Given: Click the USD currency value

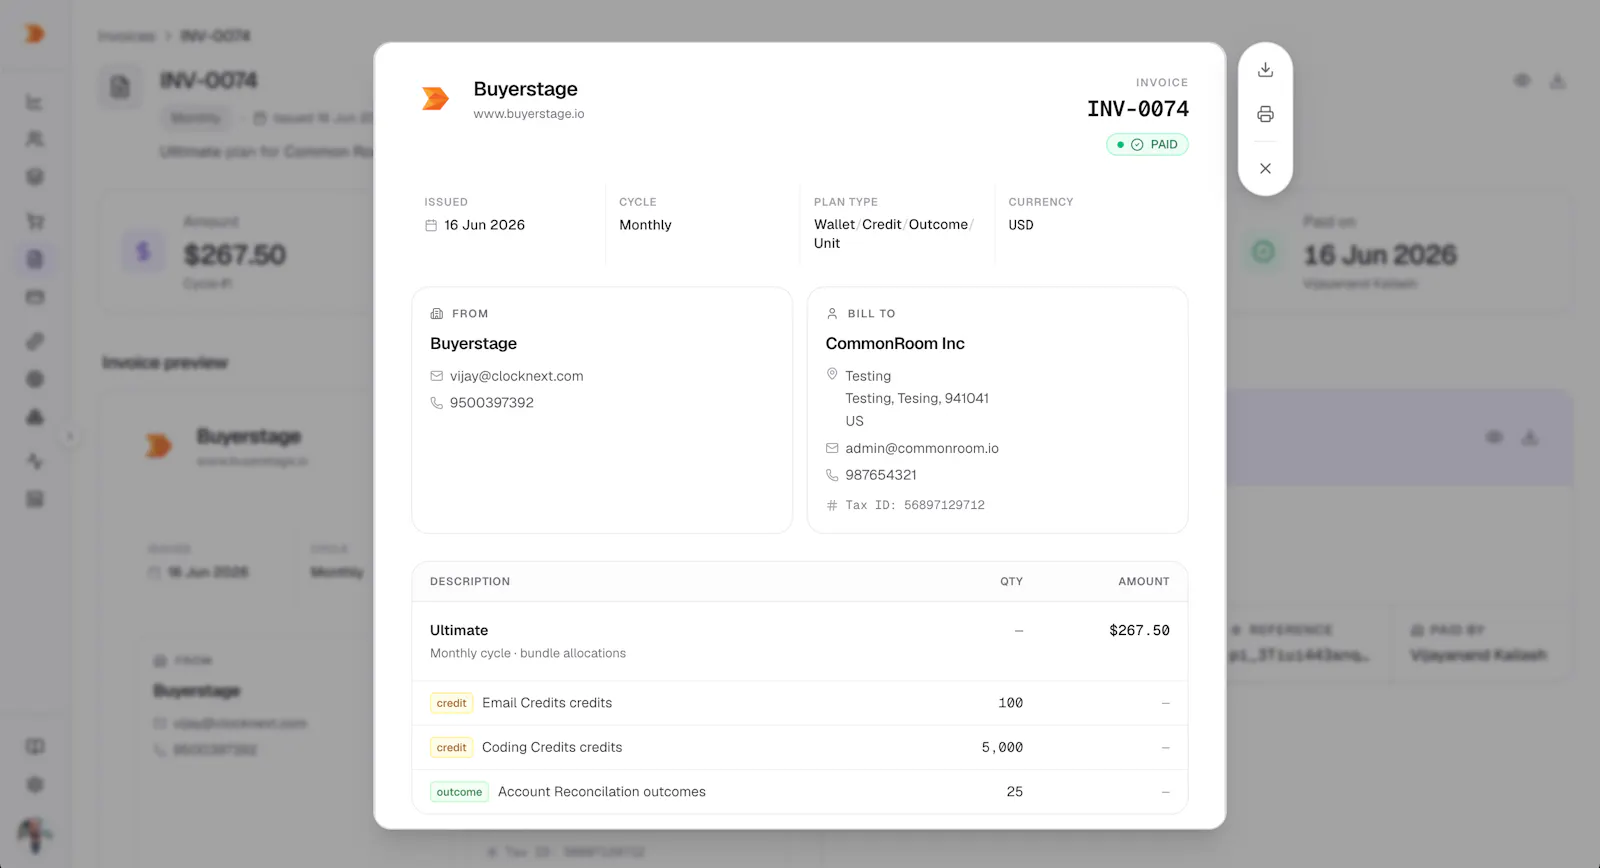Looking at the screenshot, I should click(1021, 225).
